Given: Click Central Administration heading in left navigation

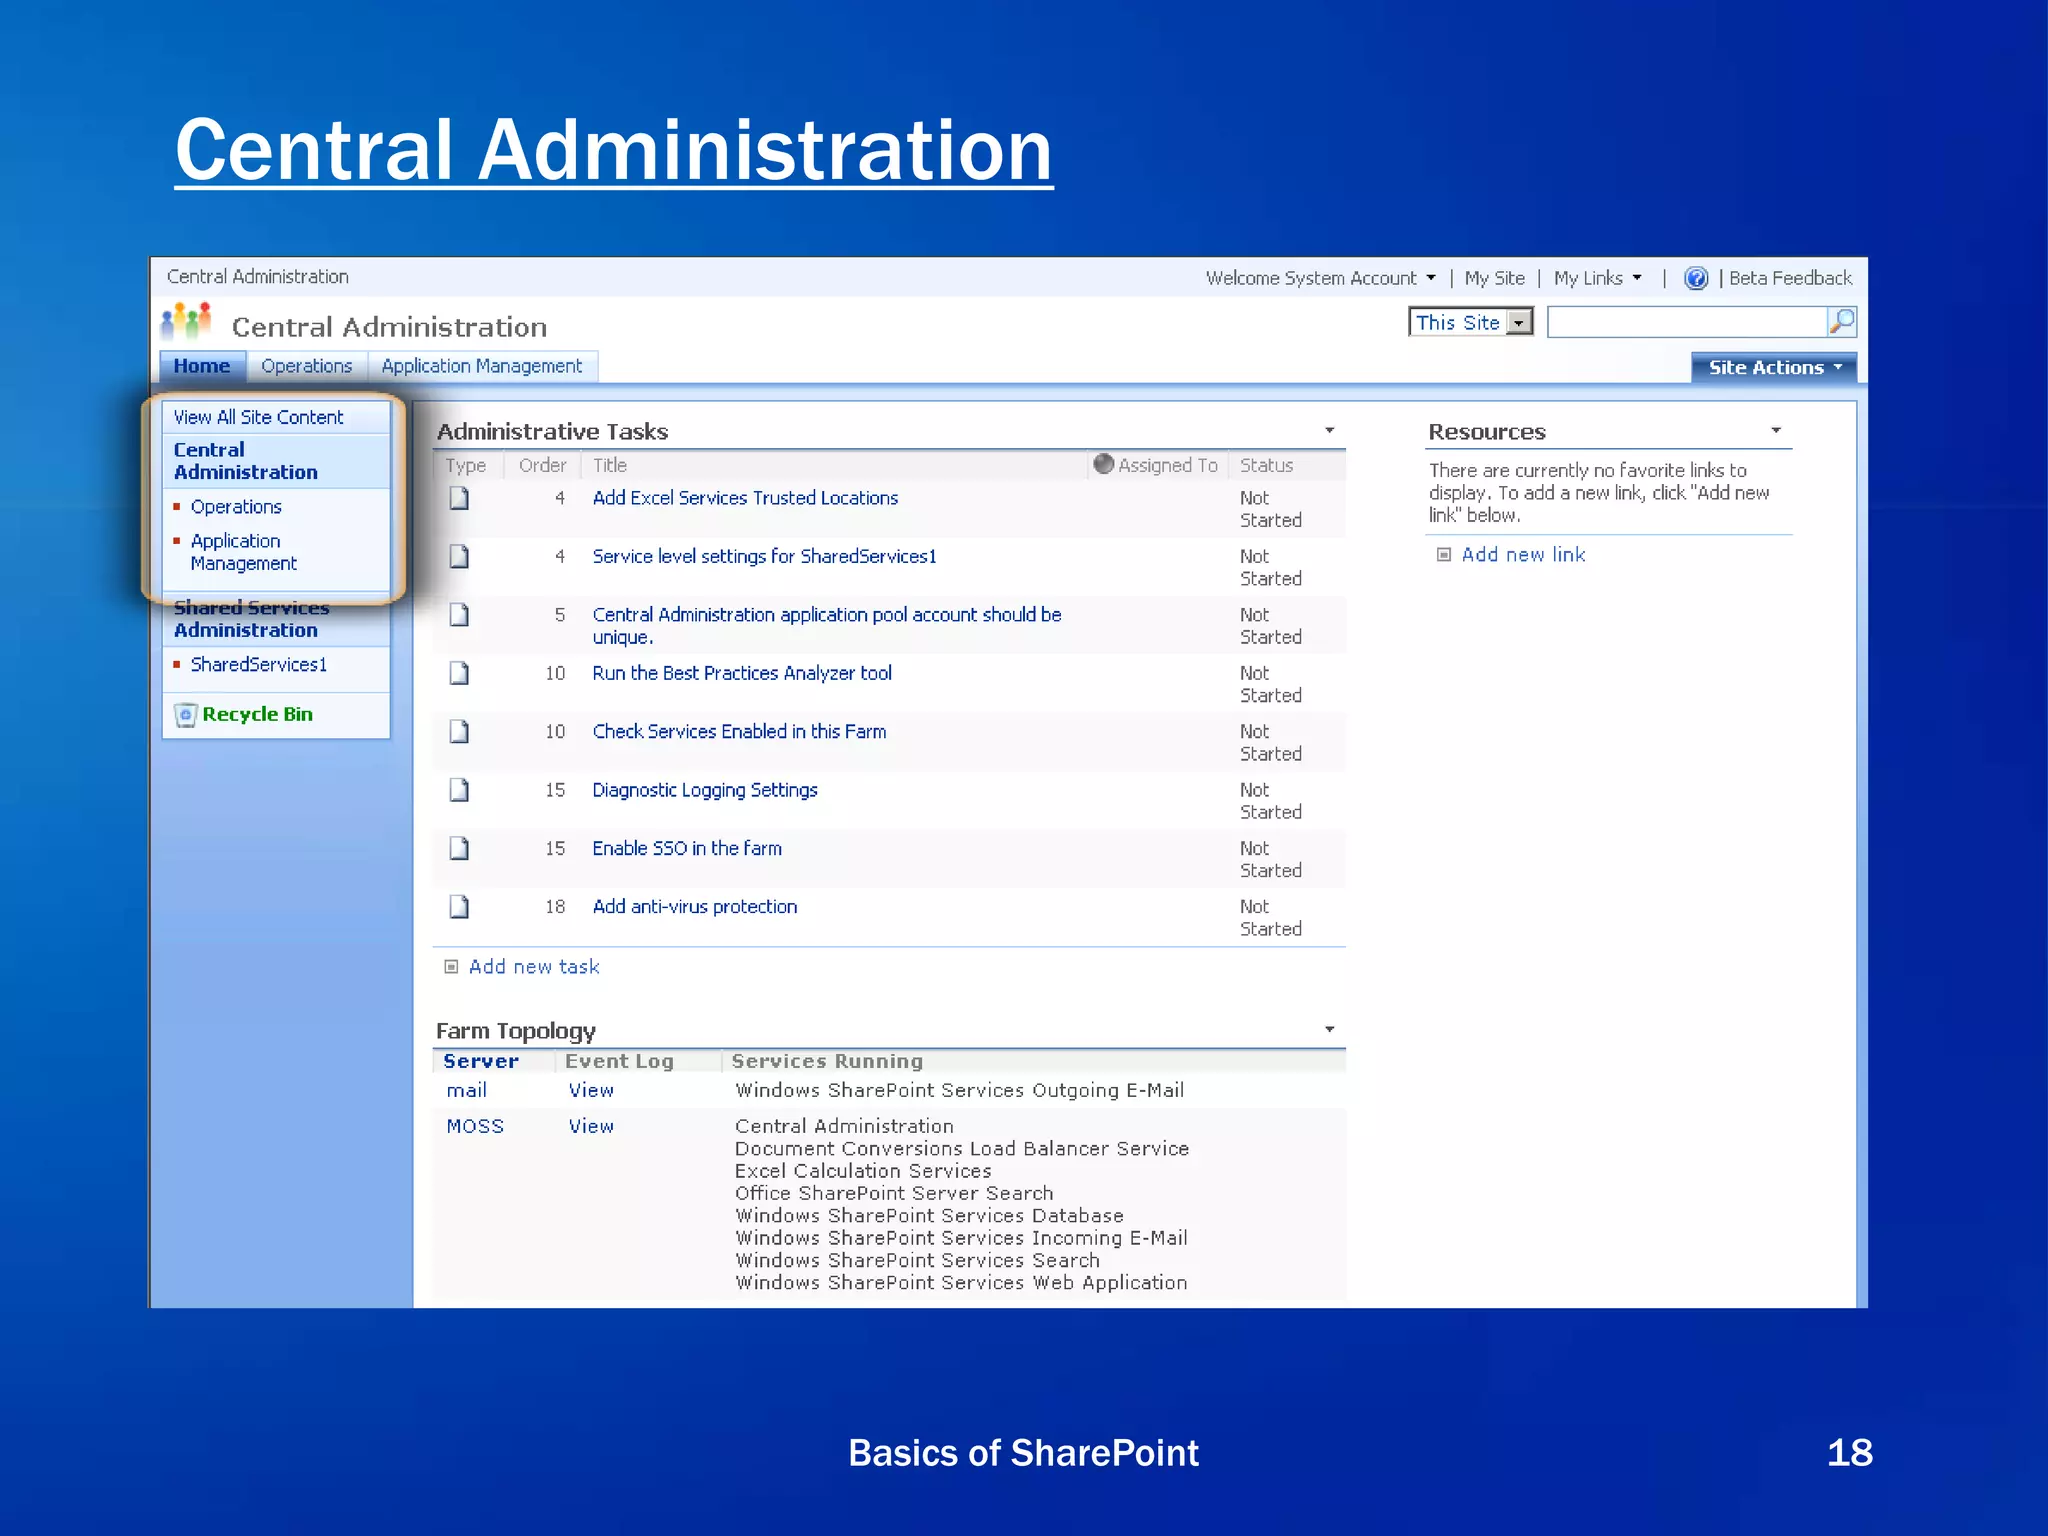Looking at the screenshot, I should pyautogui.click(x=246, y=461).
